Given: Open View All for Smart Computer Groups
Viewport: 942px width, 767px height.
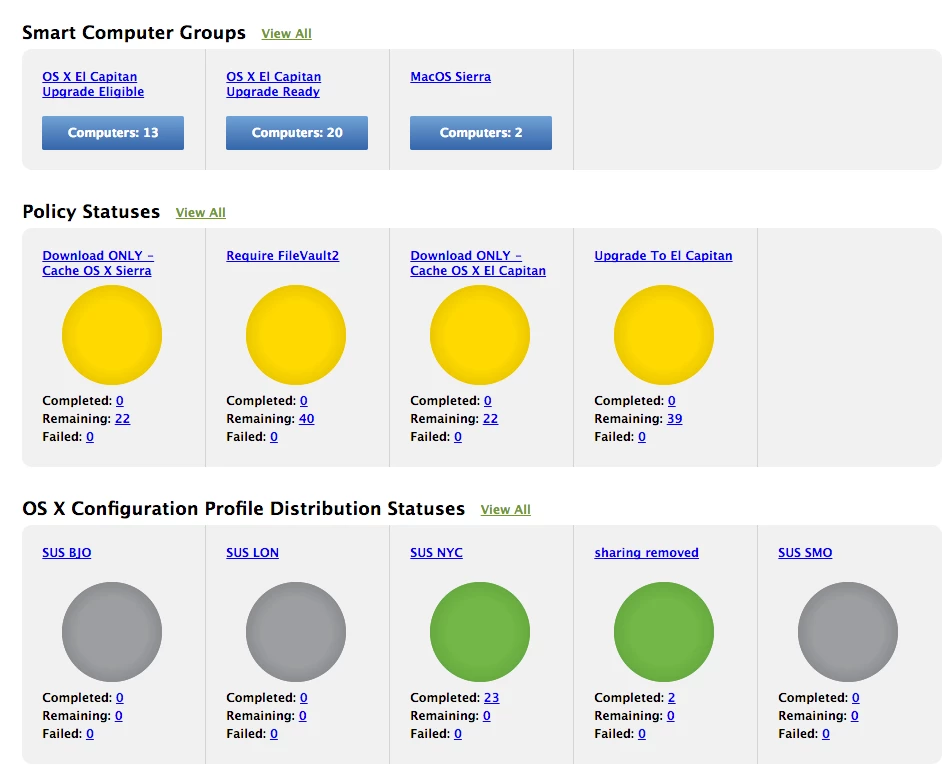Looking at the screenshot, I should tap(287, 34).
